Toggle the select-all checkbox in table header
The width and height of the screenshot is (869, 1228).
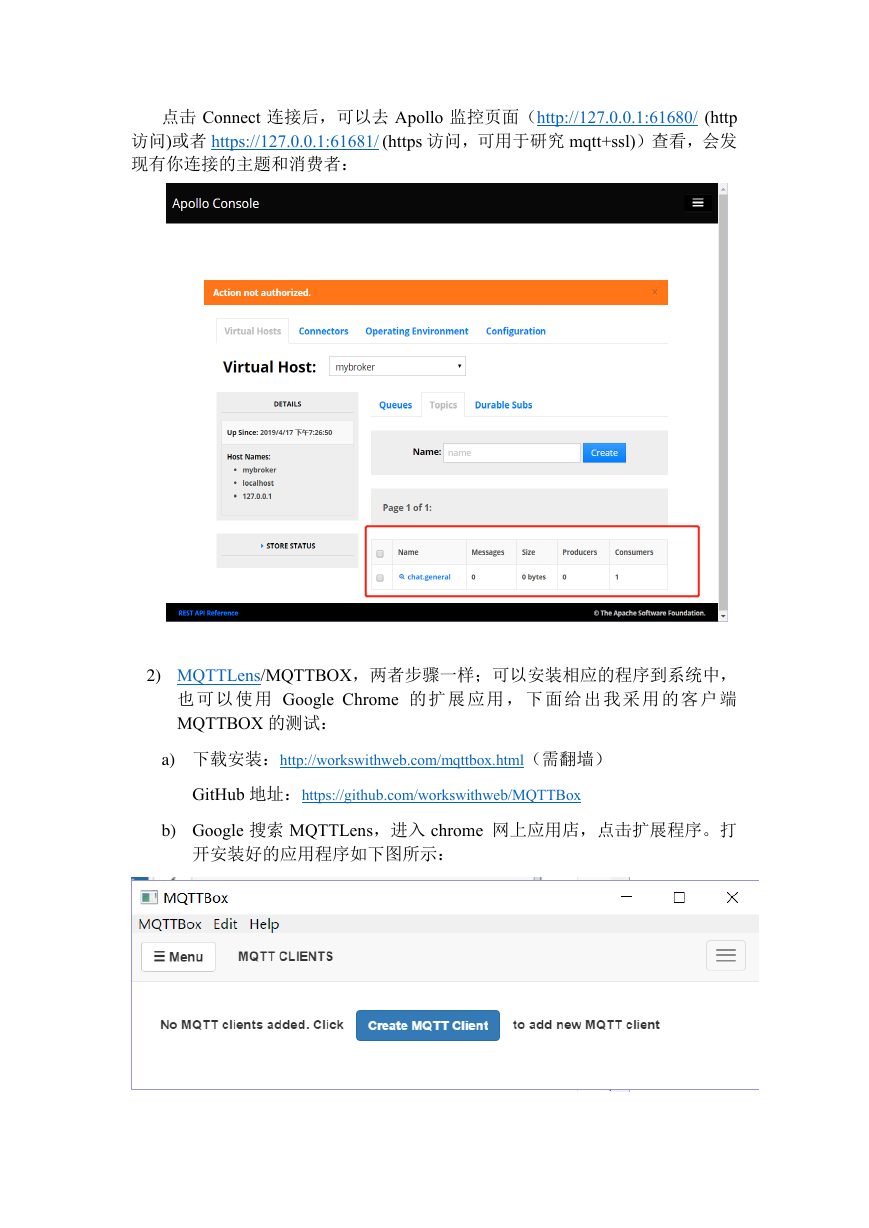(x=380, y=553)
